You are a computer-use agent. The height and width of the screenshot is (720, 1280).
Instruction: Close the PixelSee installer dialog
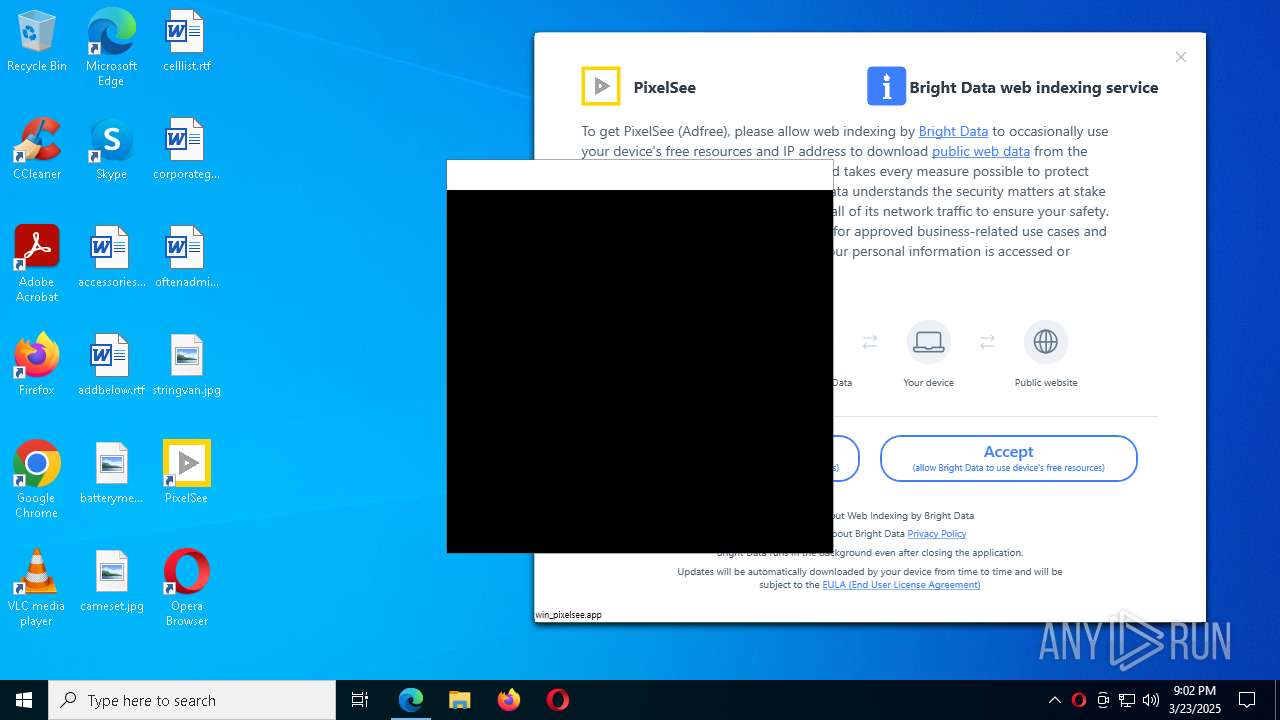(x=1181, y=57)
